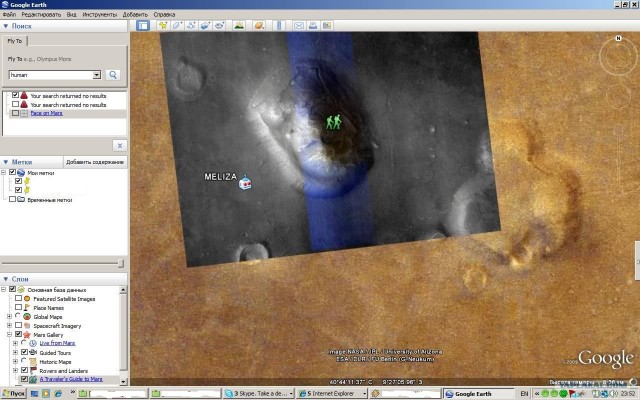This screenshot has height=400, width=640.
Task: Switch to Internet Explorer taskbar button
Action: [331, 393]
